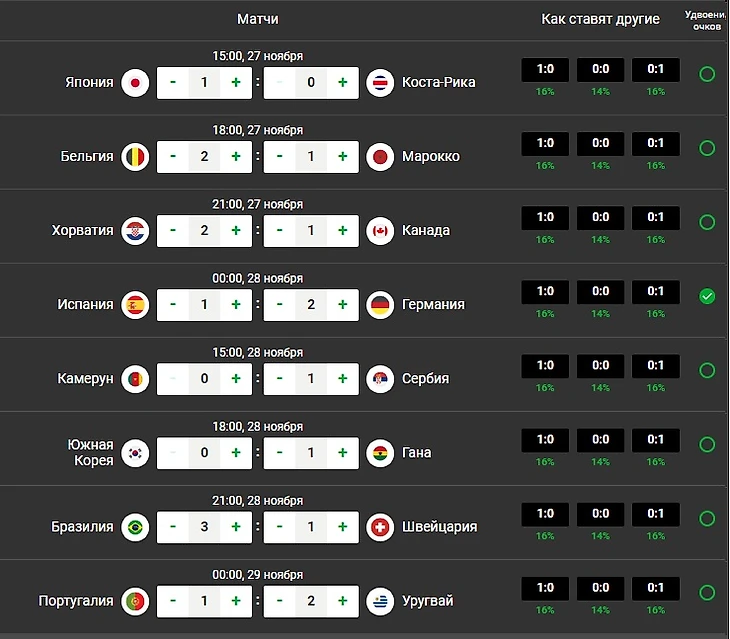Screen dimensions: 730x639
Task: Pick 1:0 popular bet for Croatia–Canada
Action: (x=545, y=218)
